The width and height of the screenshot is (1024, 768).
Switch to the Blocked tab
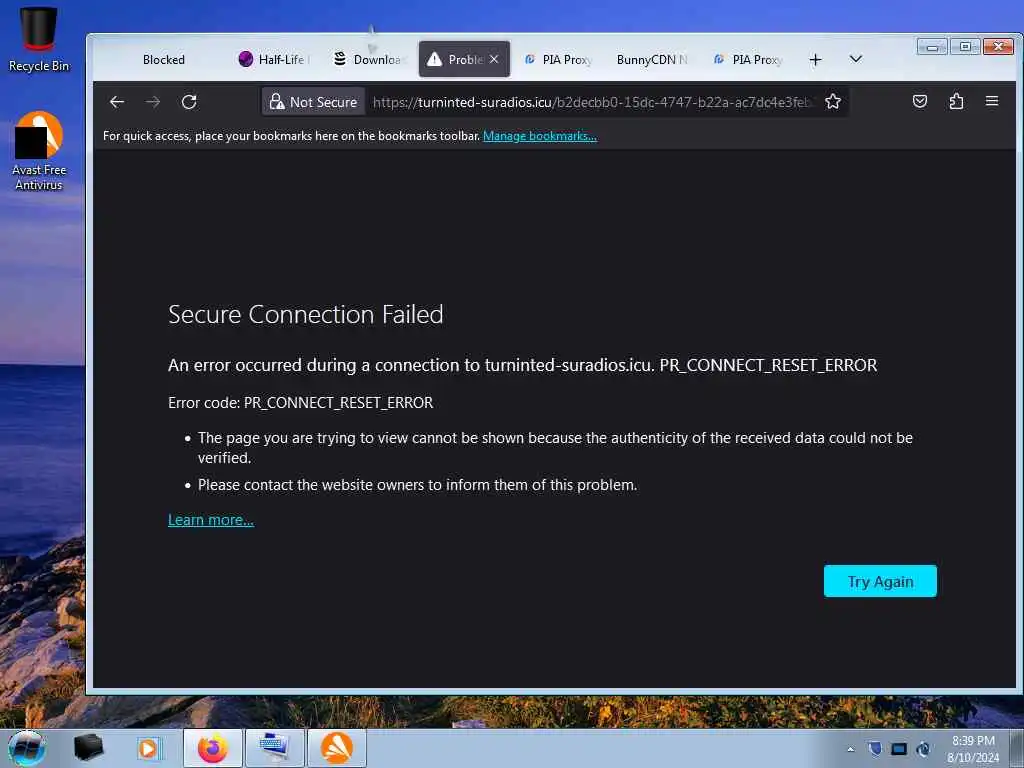click(164, 59)
